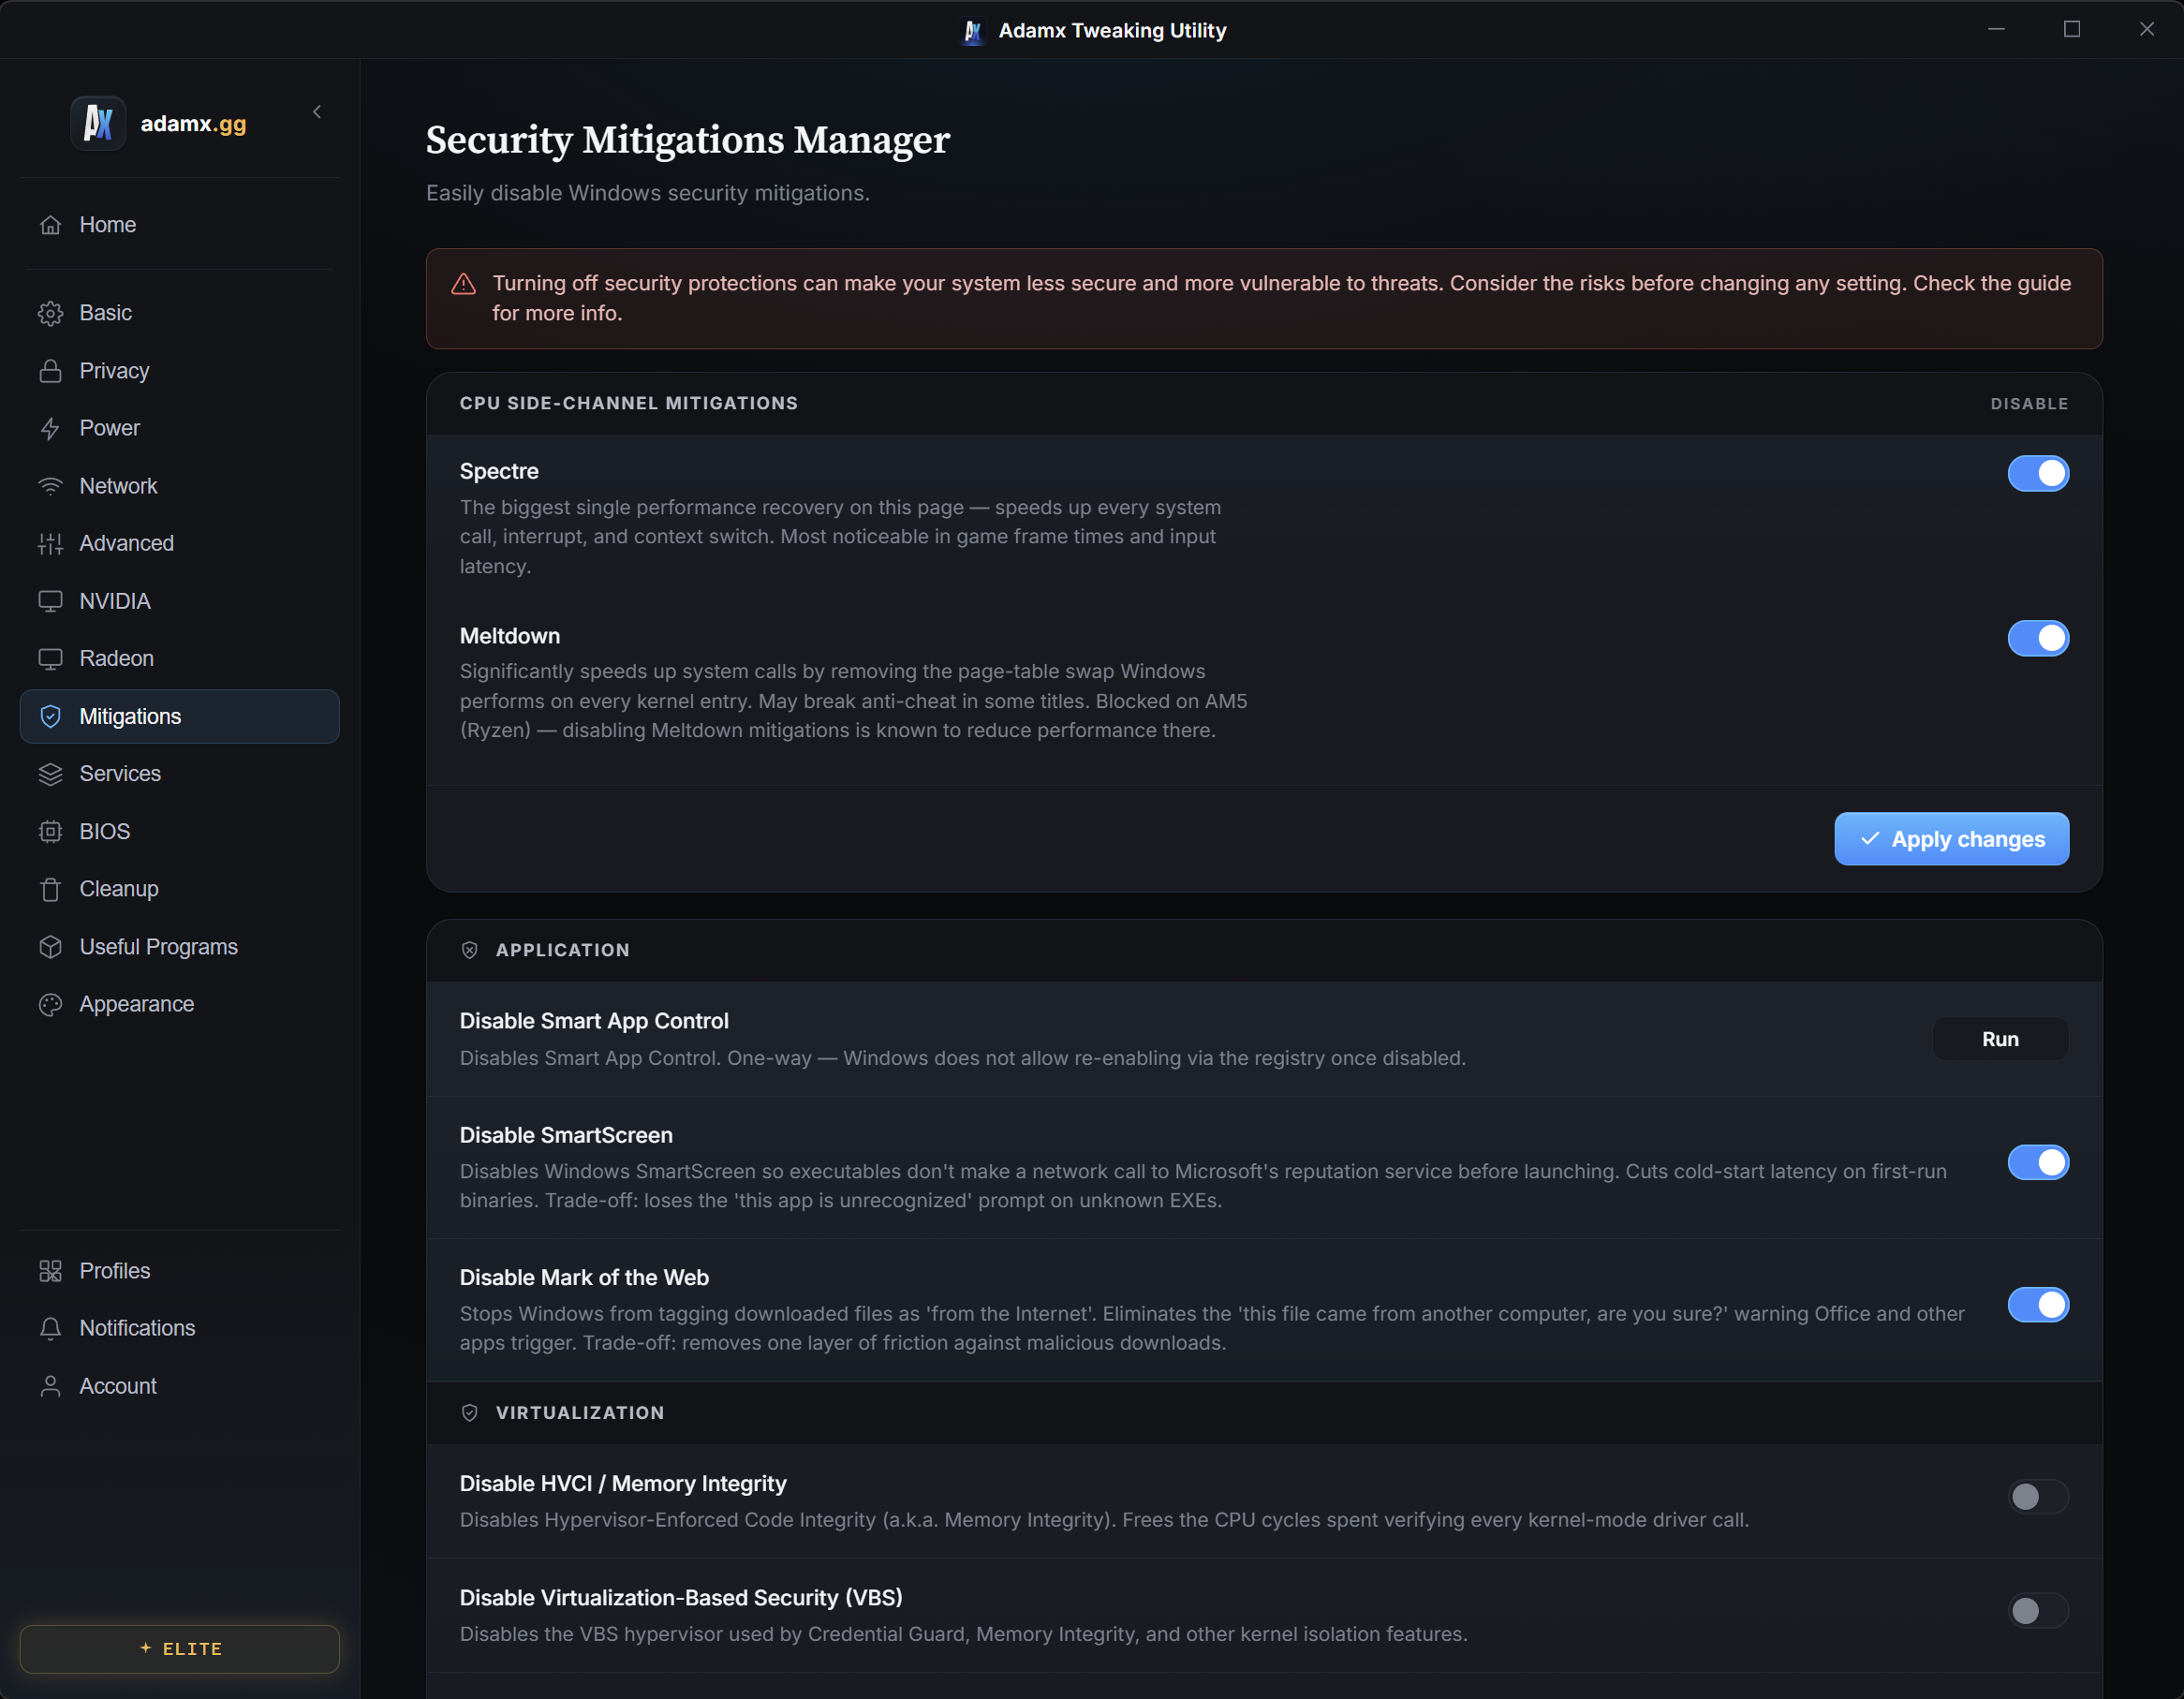Image resolution: width=2184 pixels, height=1699 pixels.
Task: Open the Home page
Action: (180, 225)
